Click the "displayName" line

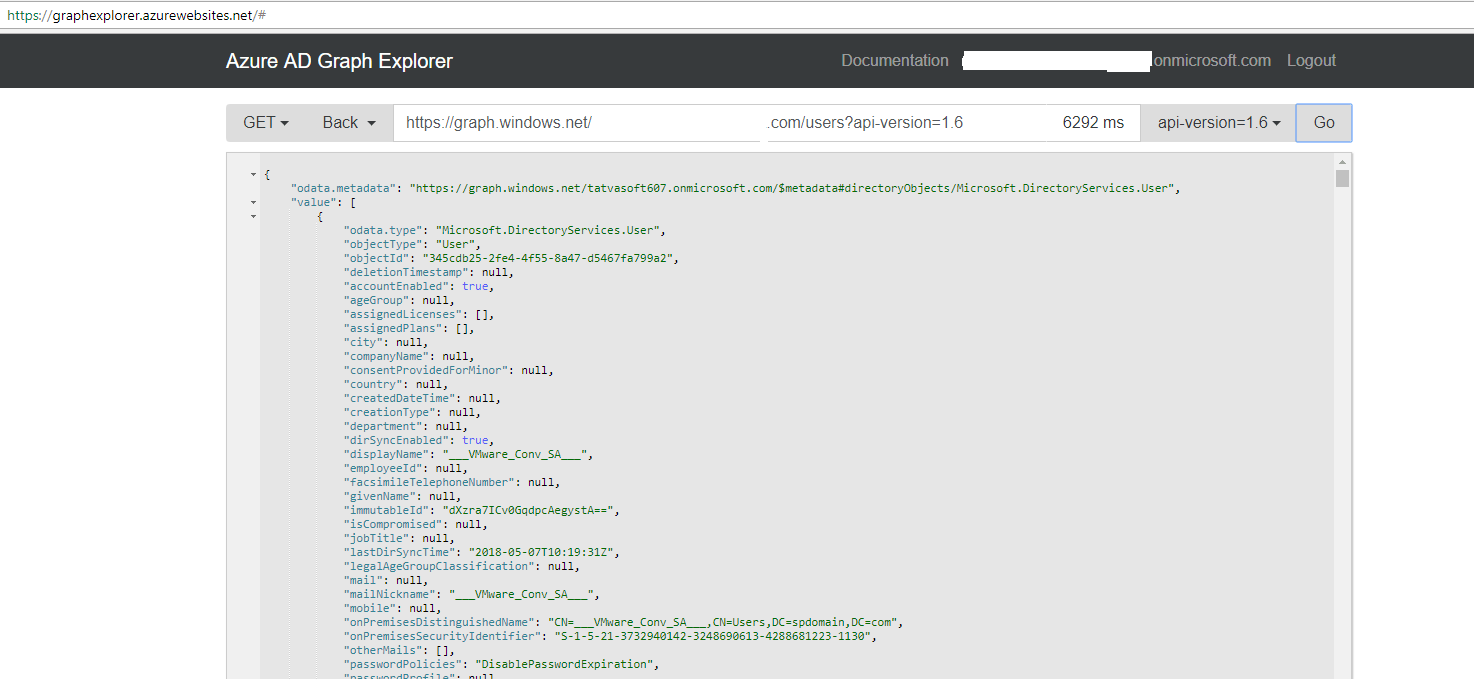[x=468, y=454]
